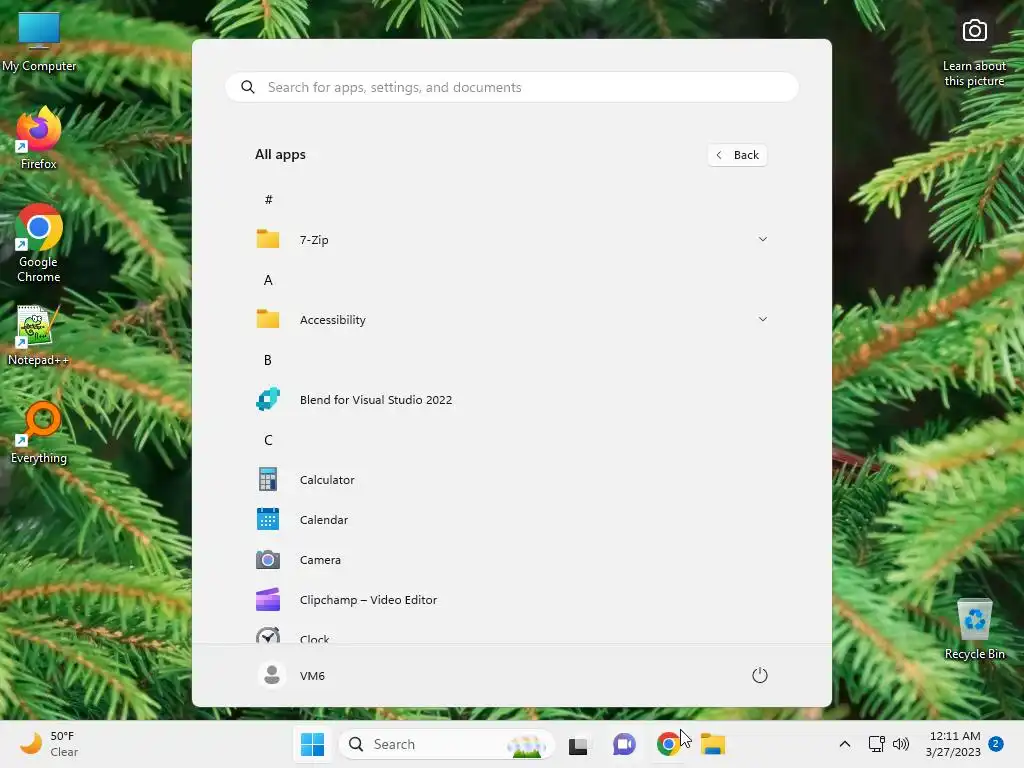Viewport: 1024px width, 768px height.
Task: Click the A letter header
Action: coord(268,280)
